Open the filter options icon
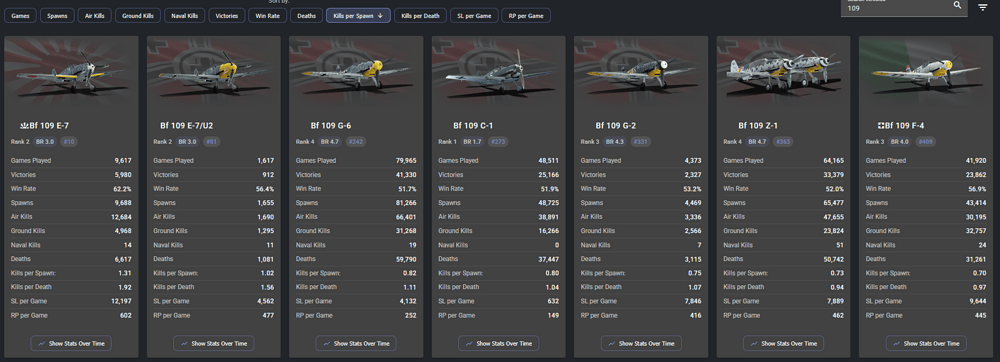 pos(983,7)
